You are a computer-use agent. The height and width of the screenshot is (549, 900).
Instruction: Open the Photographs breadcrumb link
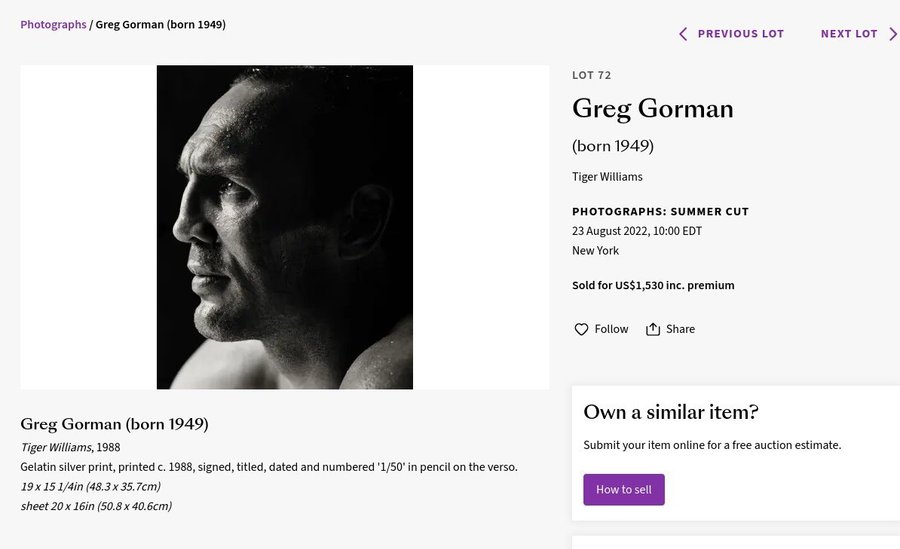tap(53, 24)
